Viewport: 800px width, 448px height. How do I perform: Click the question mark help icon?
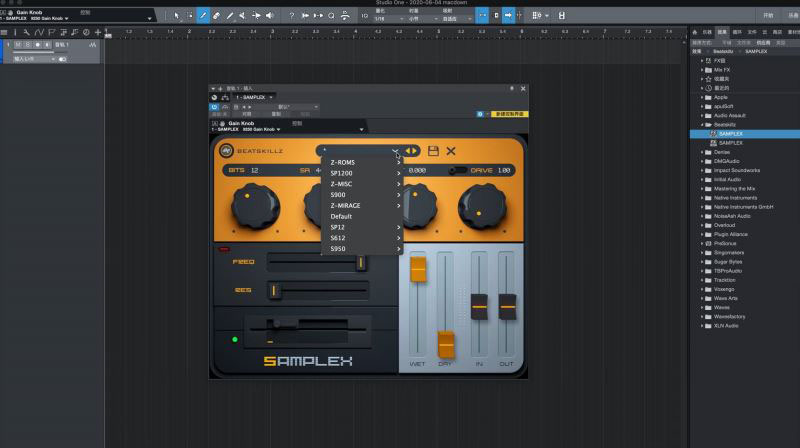291,16
